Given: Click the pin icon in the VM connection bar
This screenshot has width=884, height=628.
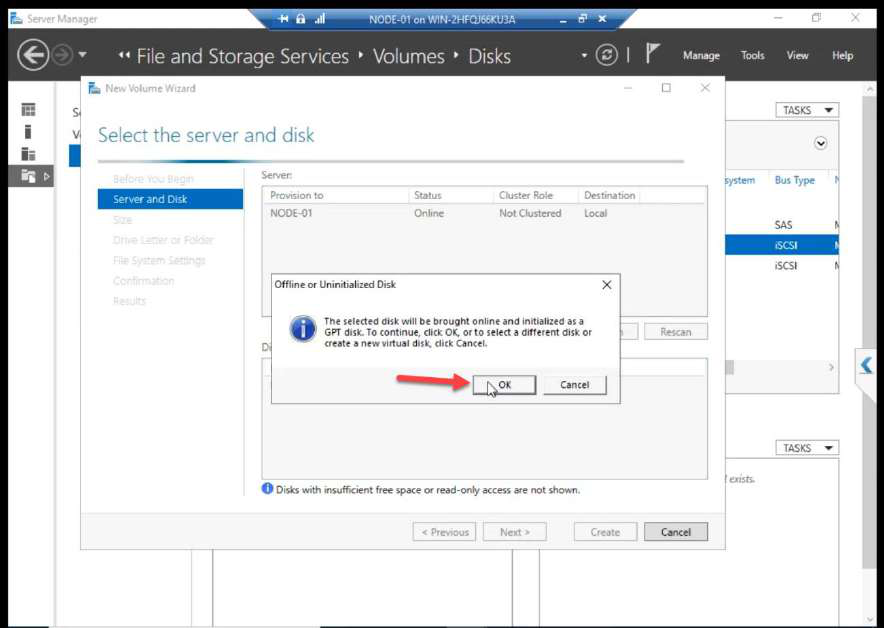Looking at the screenshot, I should pyautogui.click(x=284, y=19).
